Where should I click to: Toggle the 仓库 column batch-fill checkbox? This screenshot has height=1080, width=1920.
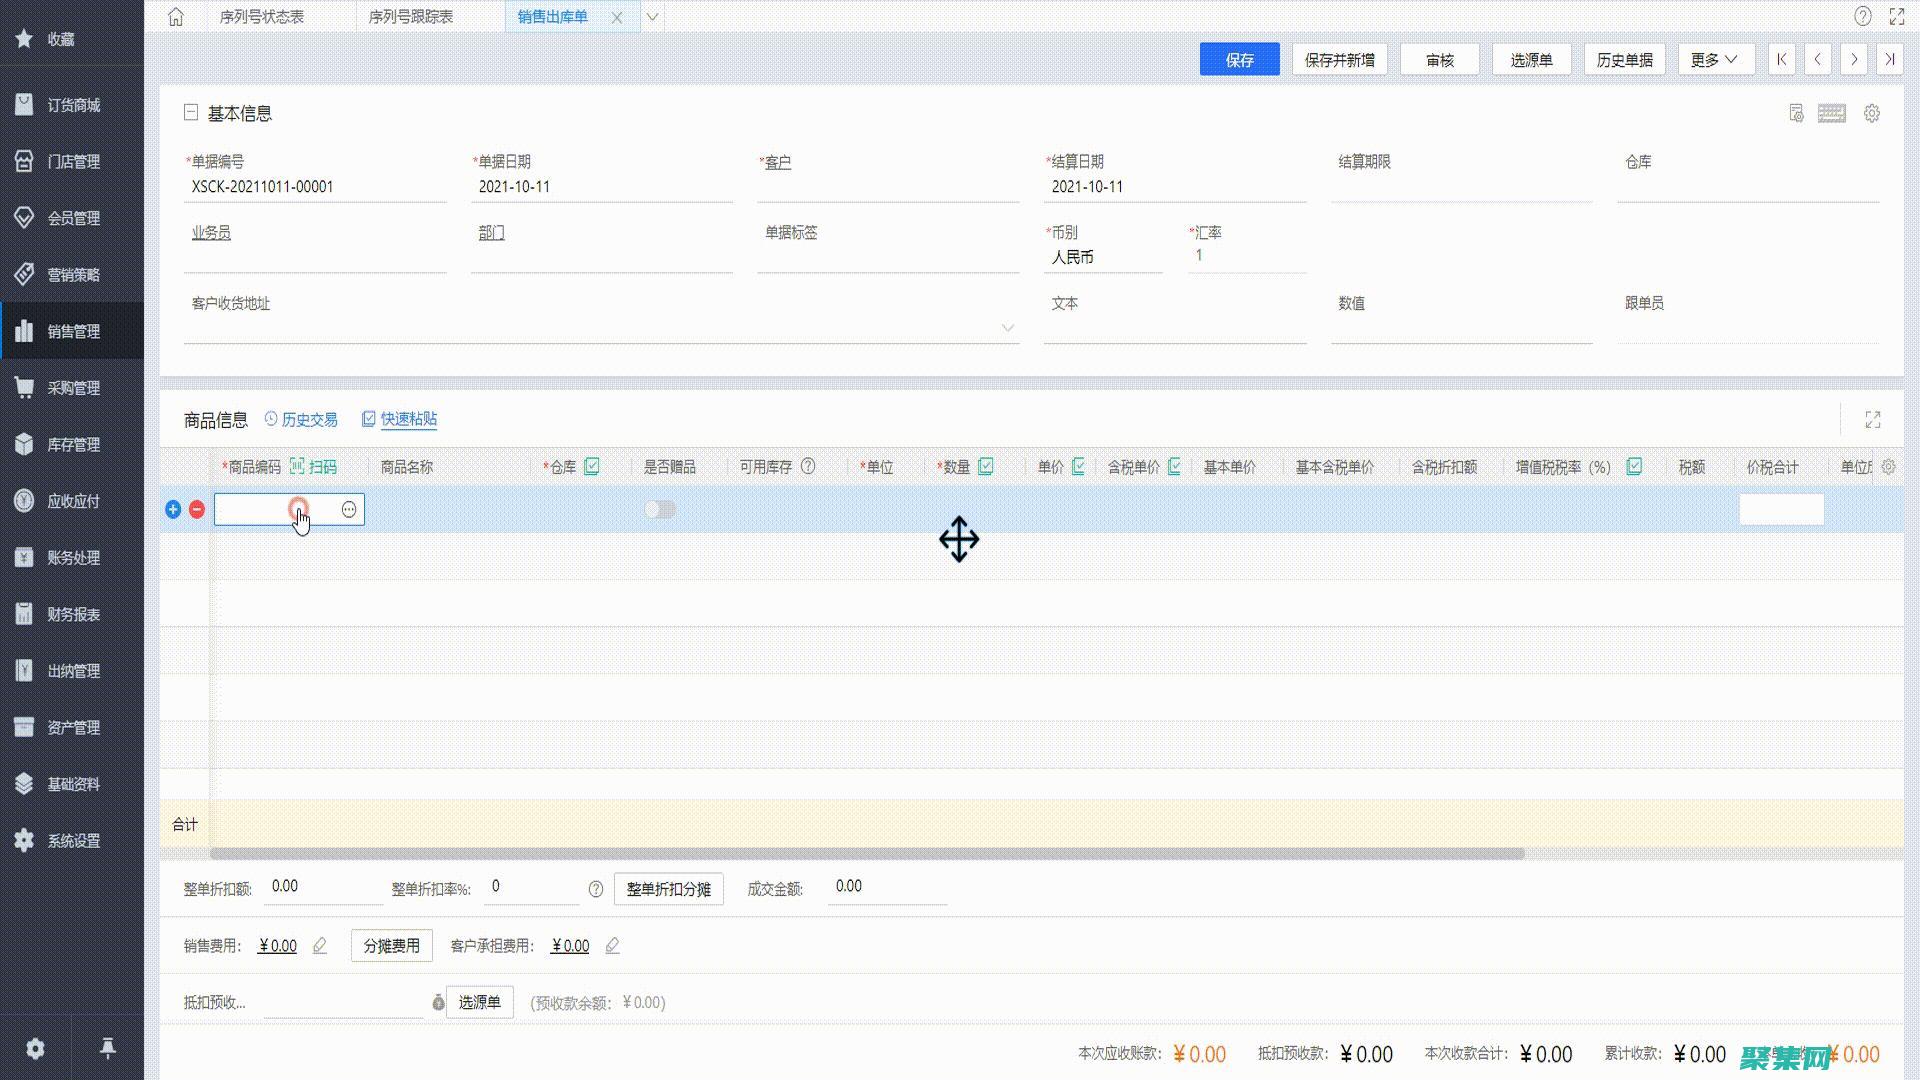[592, 467]
